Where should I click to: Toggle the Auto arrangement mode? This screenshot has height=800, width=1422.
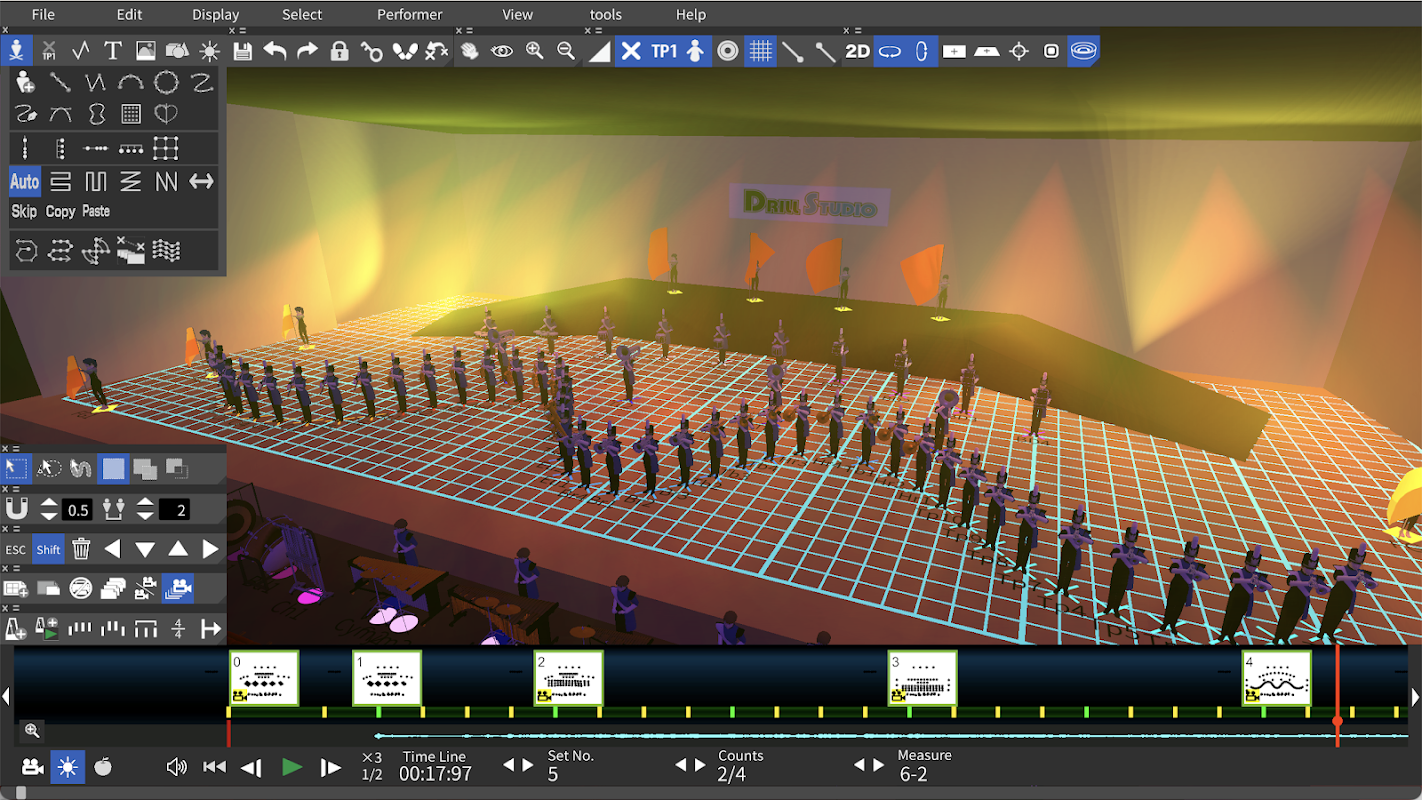coord(25,182)
